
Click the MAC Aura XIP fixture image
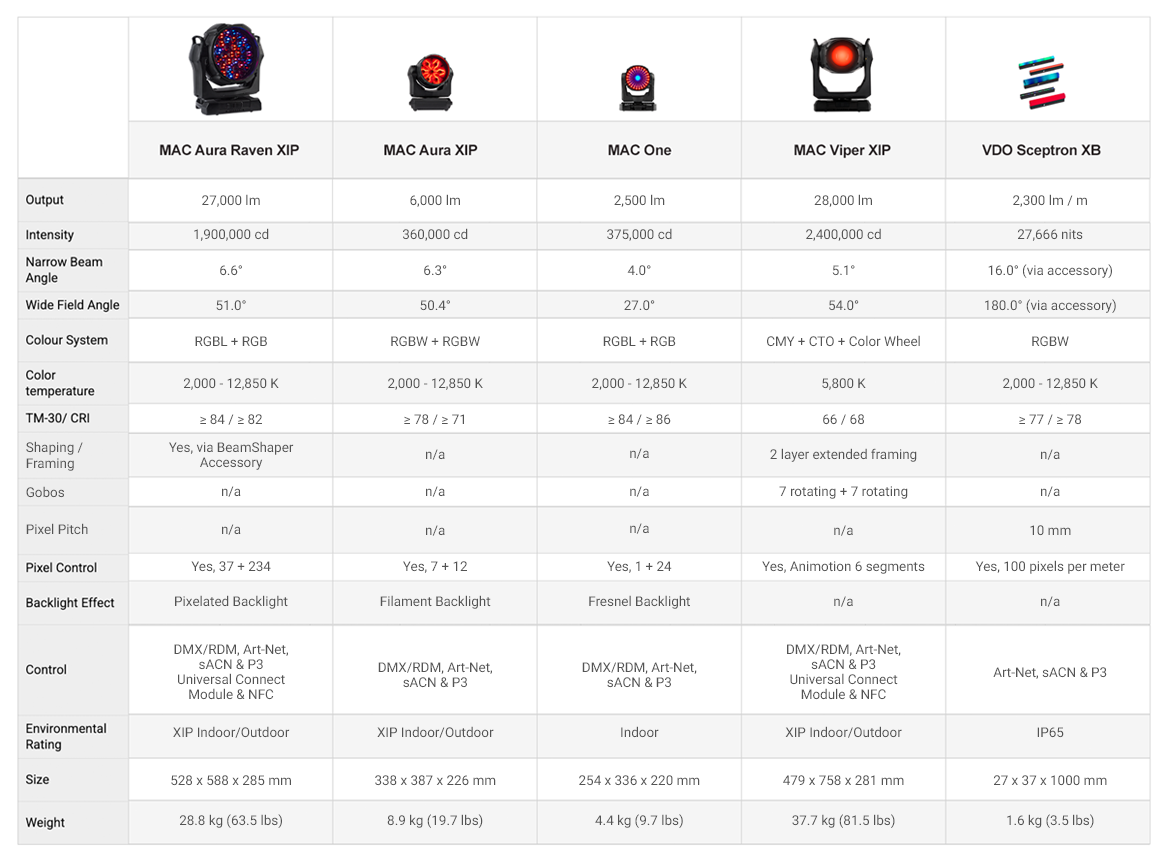[x=431, y=83]
